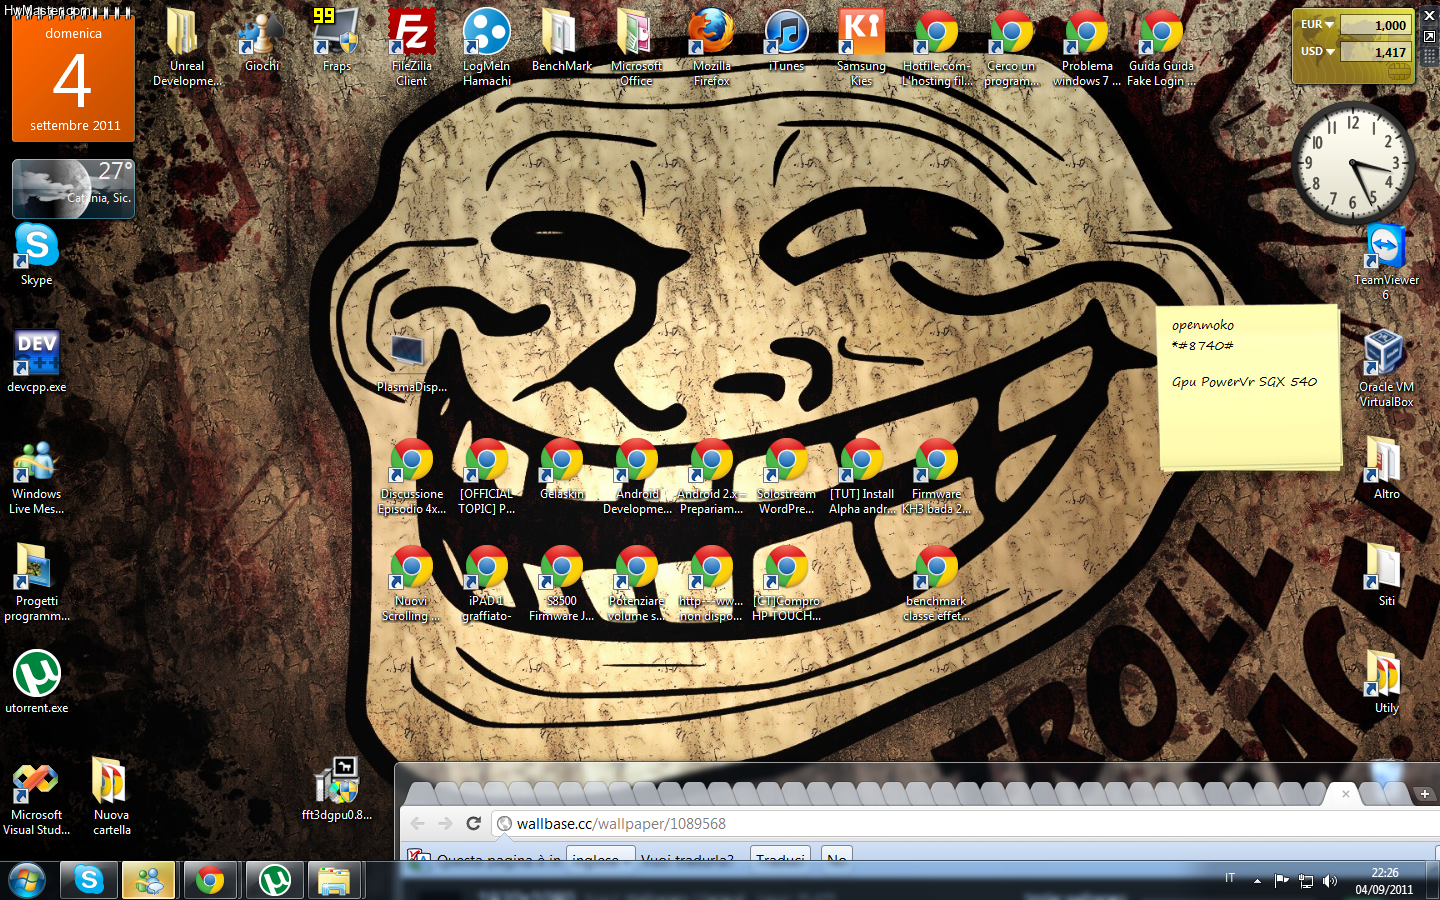
Task: Expand the EUR currency dropdown
Action: pyautogui.click(x=1330, y=24)
